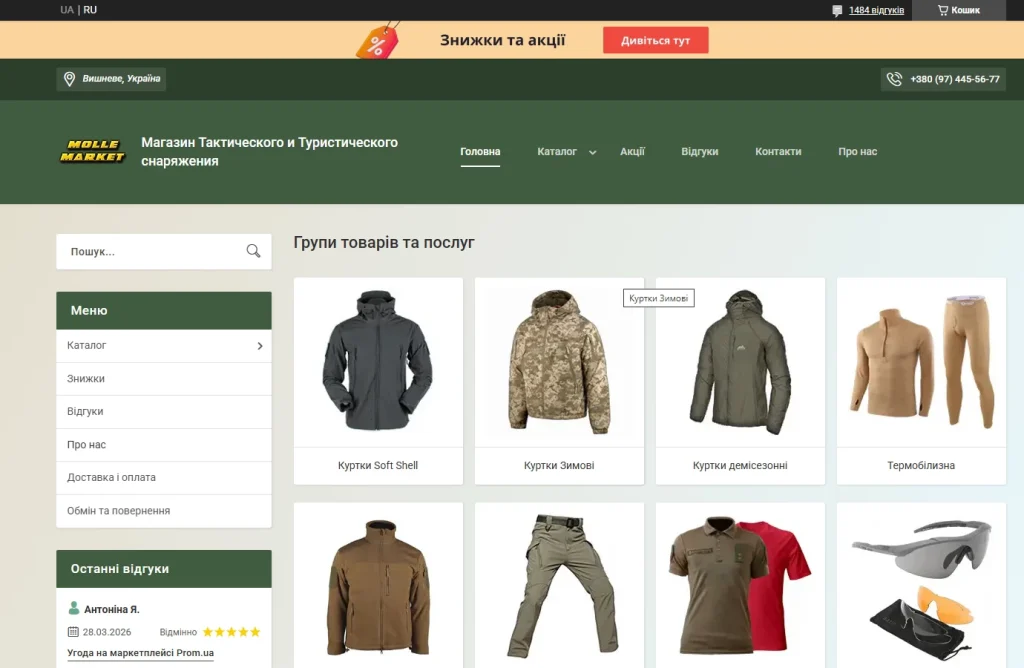Click the Куртки демісезонні caption link
The width and height of the screenshot is (1024, 668).
tap(740, 466)
